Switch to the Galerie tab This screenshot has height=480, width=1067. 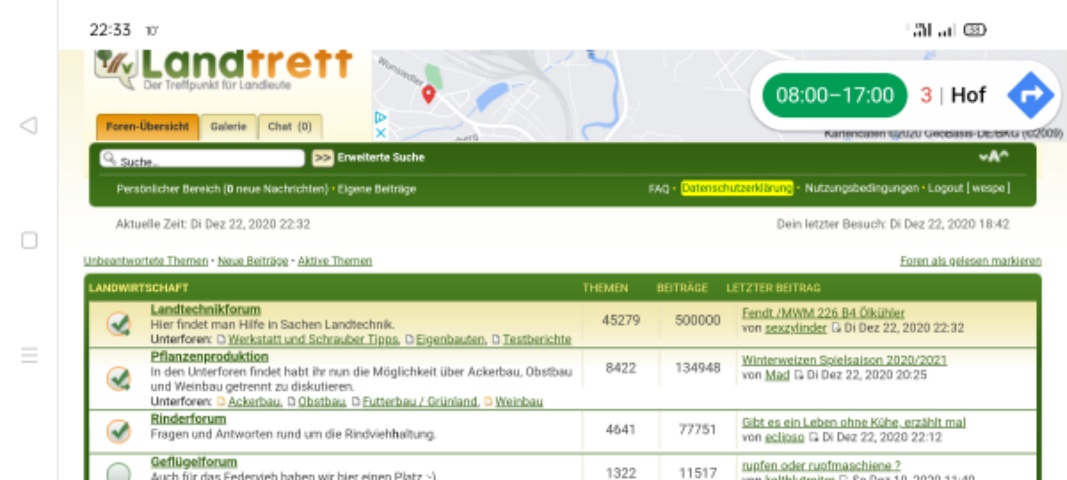point(228,127)
